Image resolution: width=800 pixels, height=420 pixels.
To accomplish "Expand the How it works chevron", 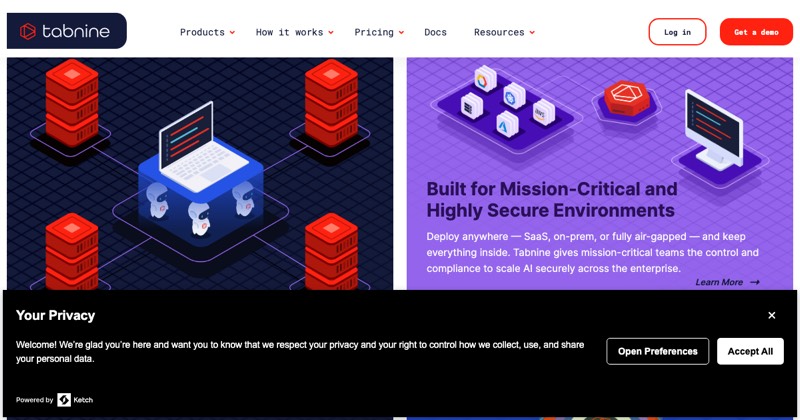I will (331, 33).
